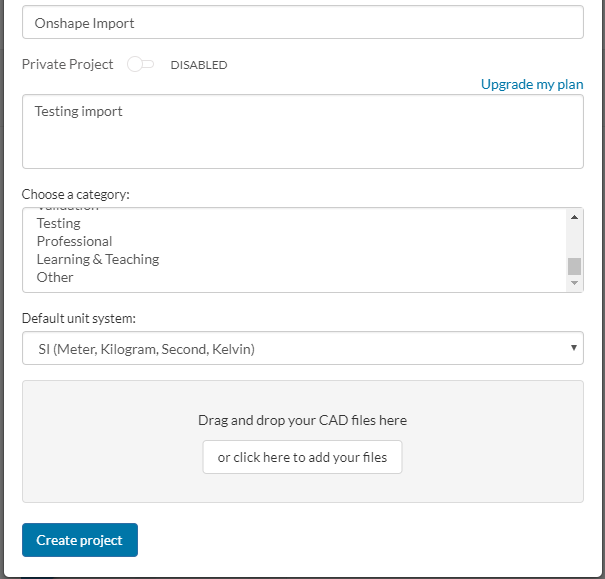Screen dimensions: 605x579
Task: Toggle the Private Project switch
Action: click(x=141, y=65)
